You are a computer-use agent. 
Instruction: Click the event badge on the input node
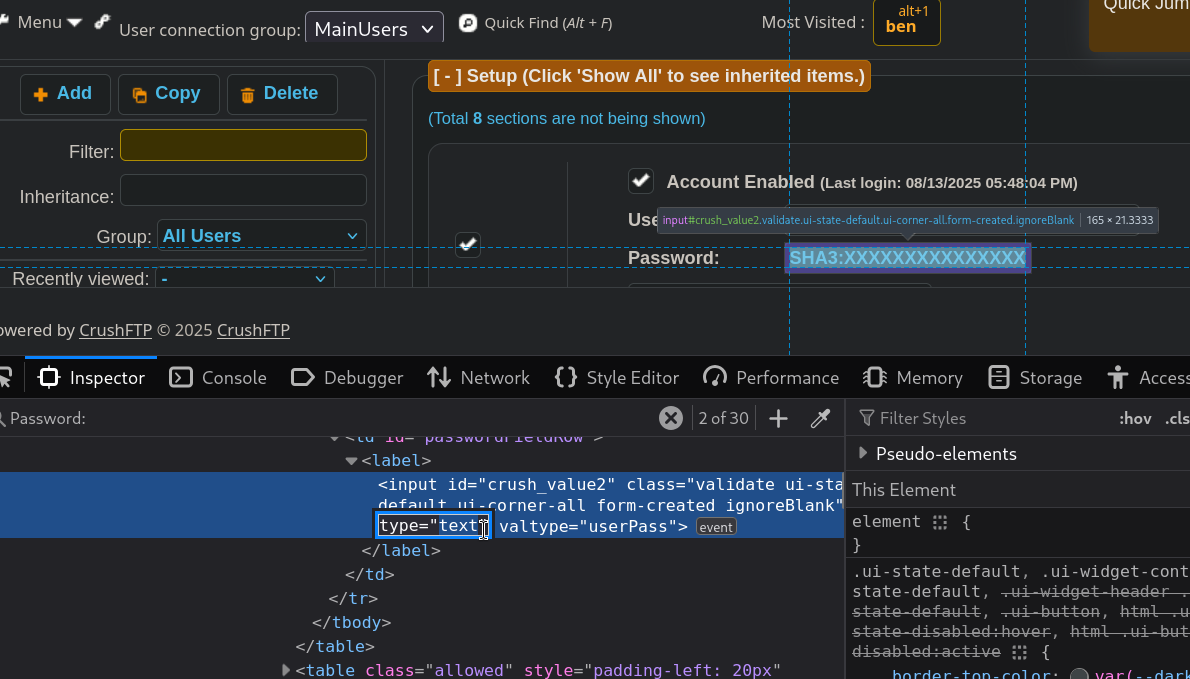716,527
